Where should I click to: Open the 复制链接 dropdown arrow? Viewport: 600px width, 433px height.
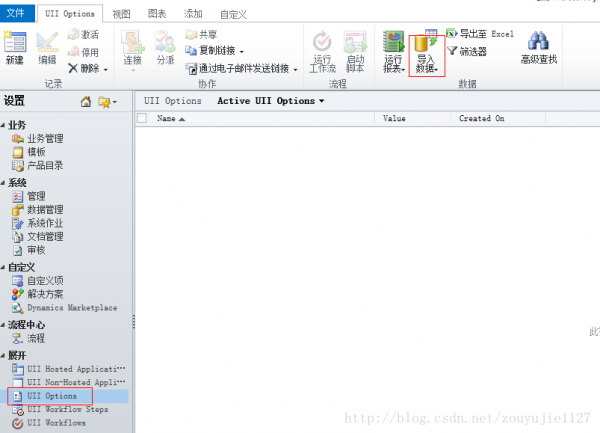pos(241,51)
